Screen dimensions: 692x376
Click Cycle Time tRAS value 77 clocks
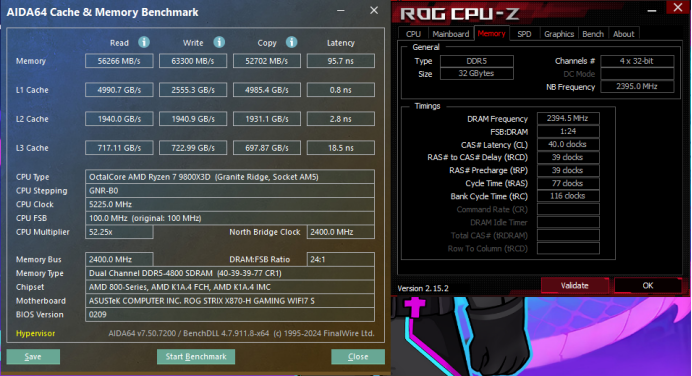(568, 183)
